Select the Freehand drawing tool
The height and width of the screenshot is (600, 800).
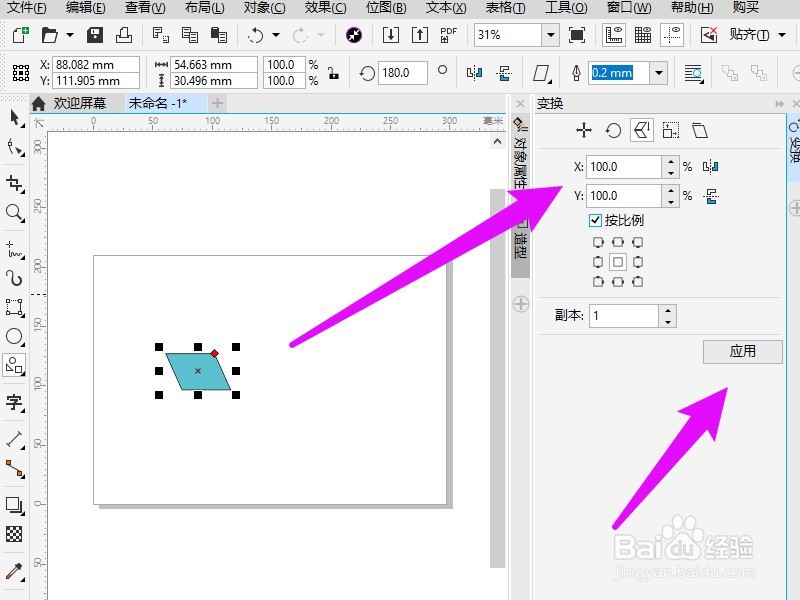[15, 249]
